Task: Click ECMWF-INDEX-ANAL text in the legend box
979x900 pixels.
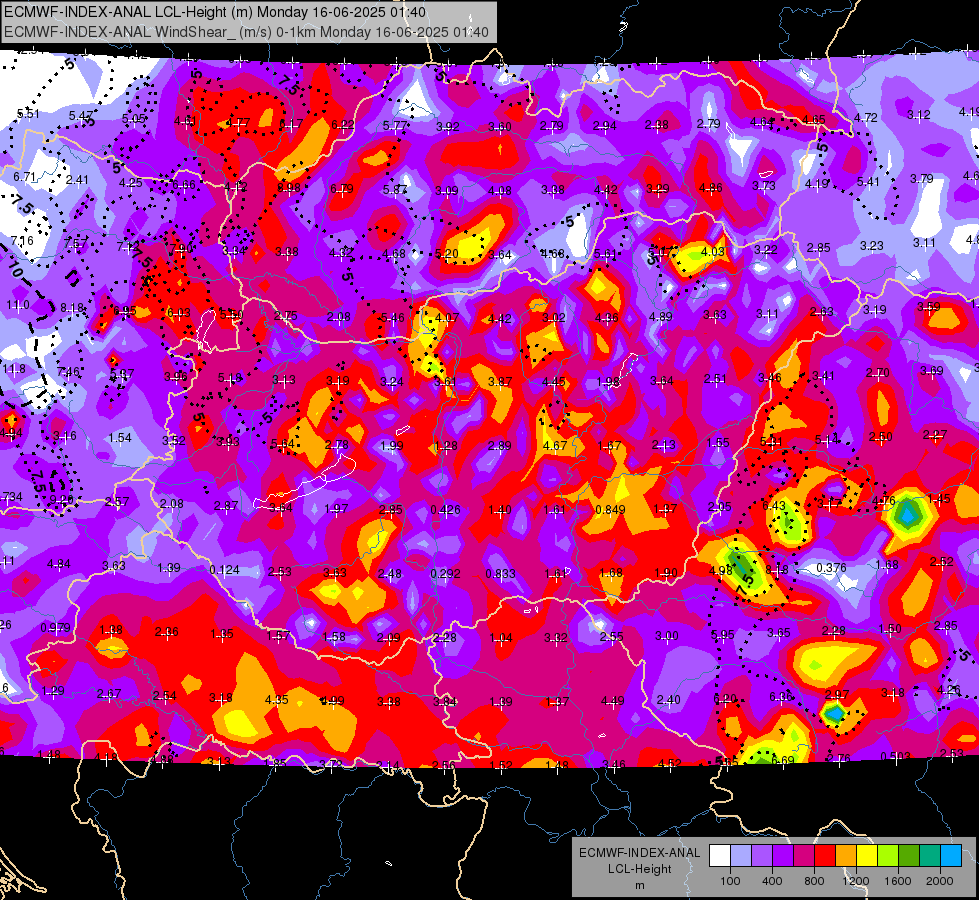Action: coord(639,853)
